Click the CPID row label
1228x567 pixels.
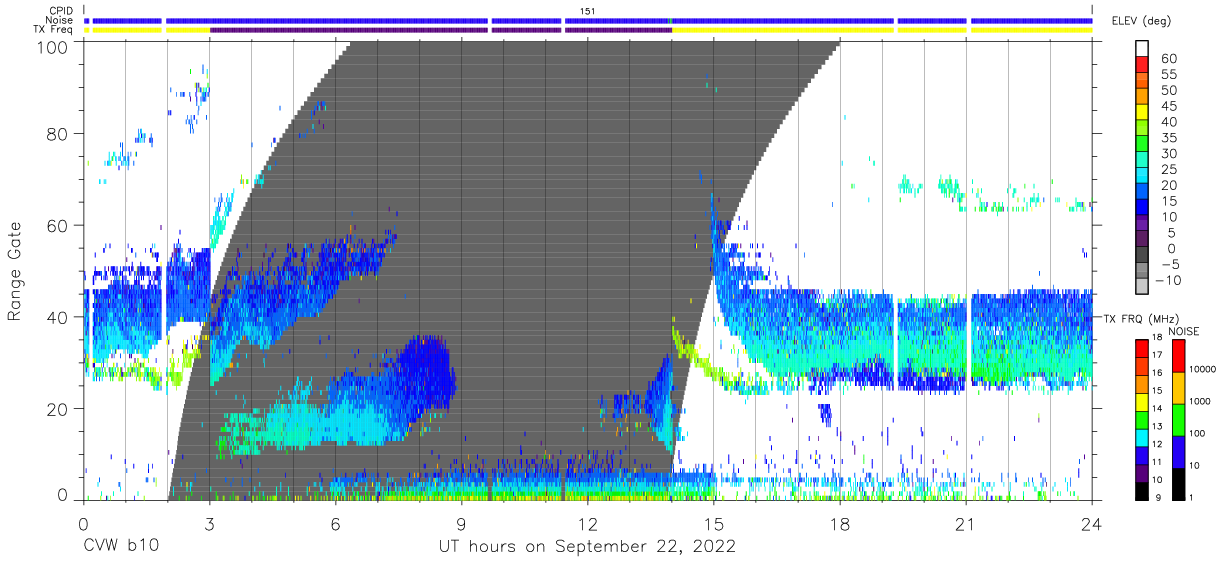click(x=61, y=11)
